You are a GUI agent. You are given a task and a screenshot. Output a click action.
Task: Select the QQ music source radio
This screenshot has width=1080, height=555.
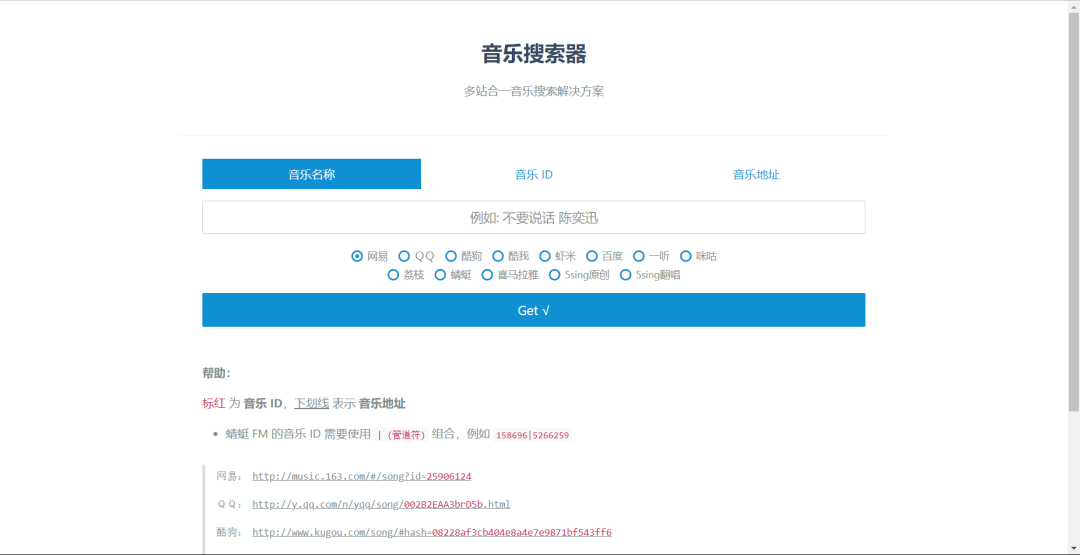404,256
